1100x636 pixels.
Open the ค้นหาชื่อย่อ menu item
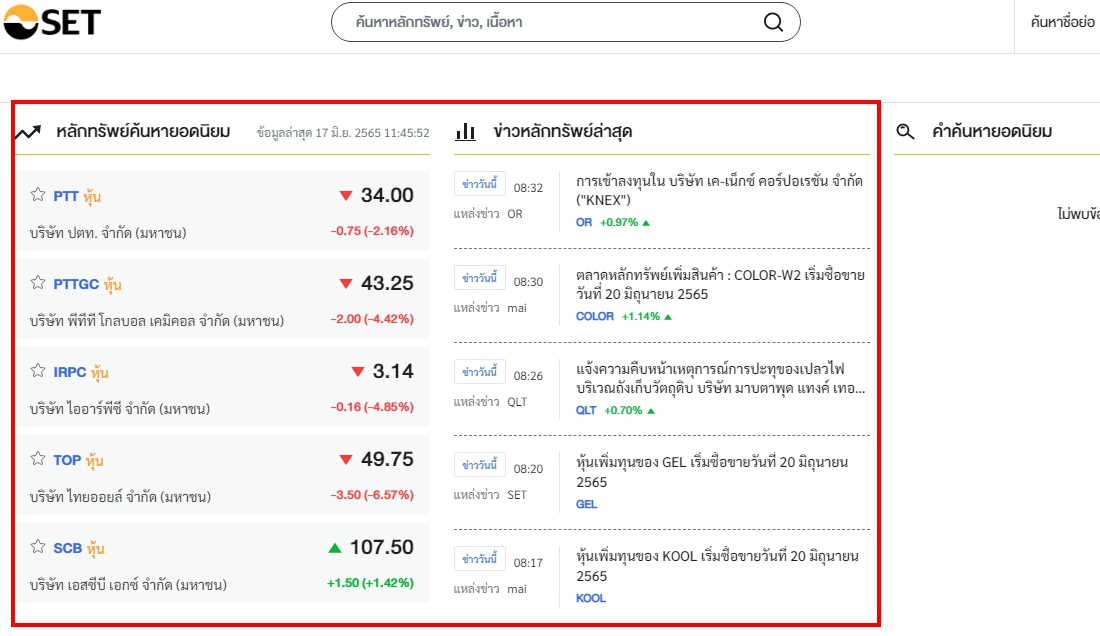1062,22
